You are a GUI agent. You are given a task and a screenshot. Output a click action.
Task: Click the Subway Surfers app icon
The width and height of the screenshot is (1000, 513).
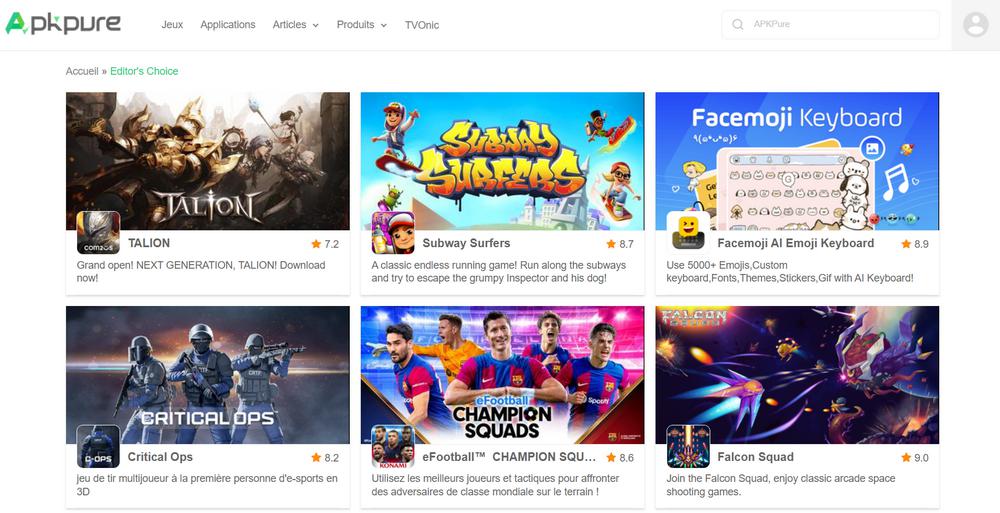(x=393, y=233)
